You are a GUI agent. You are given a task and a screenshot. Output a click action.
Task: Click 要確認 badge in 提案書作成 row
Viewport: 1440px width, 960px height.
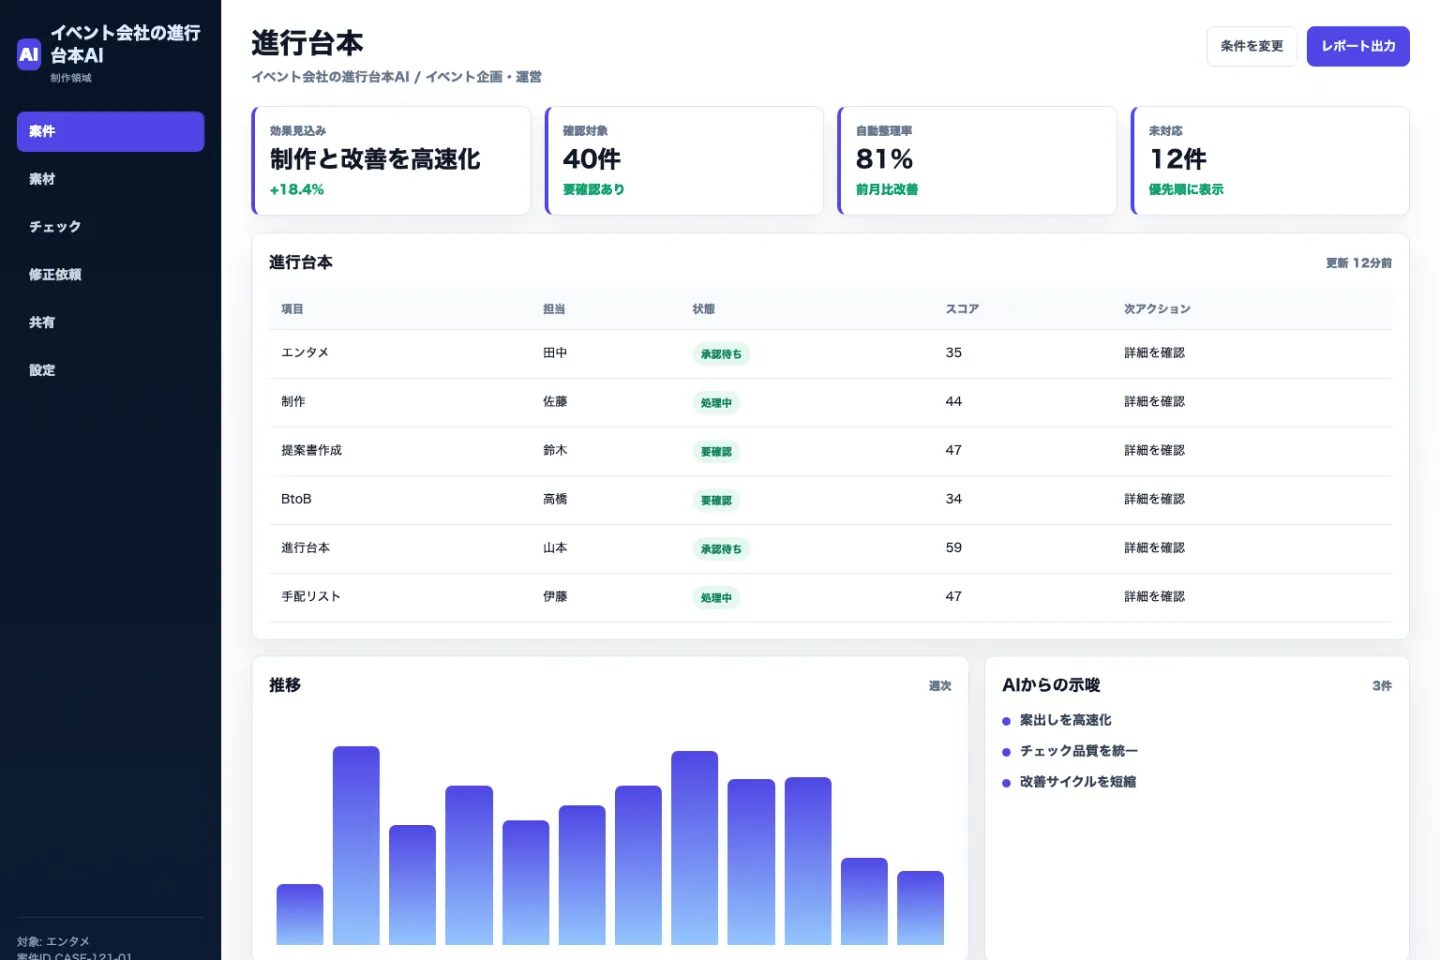tap(716, 452)
